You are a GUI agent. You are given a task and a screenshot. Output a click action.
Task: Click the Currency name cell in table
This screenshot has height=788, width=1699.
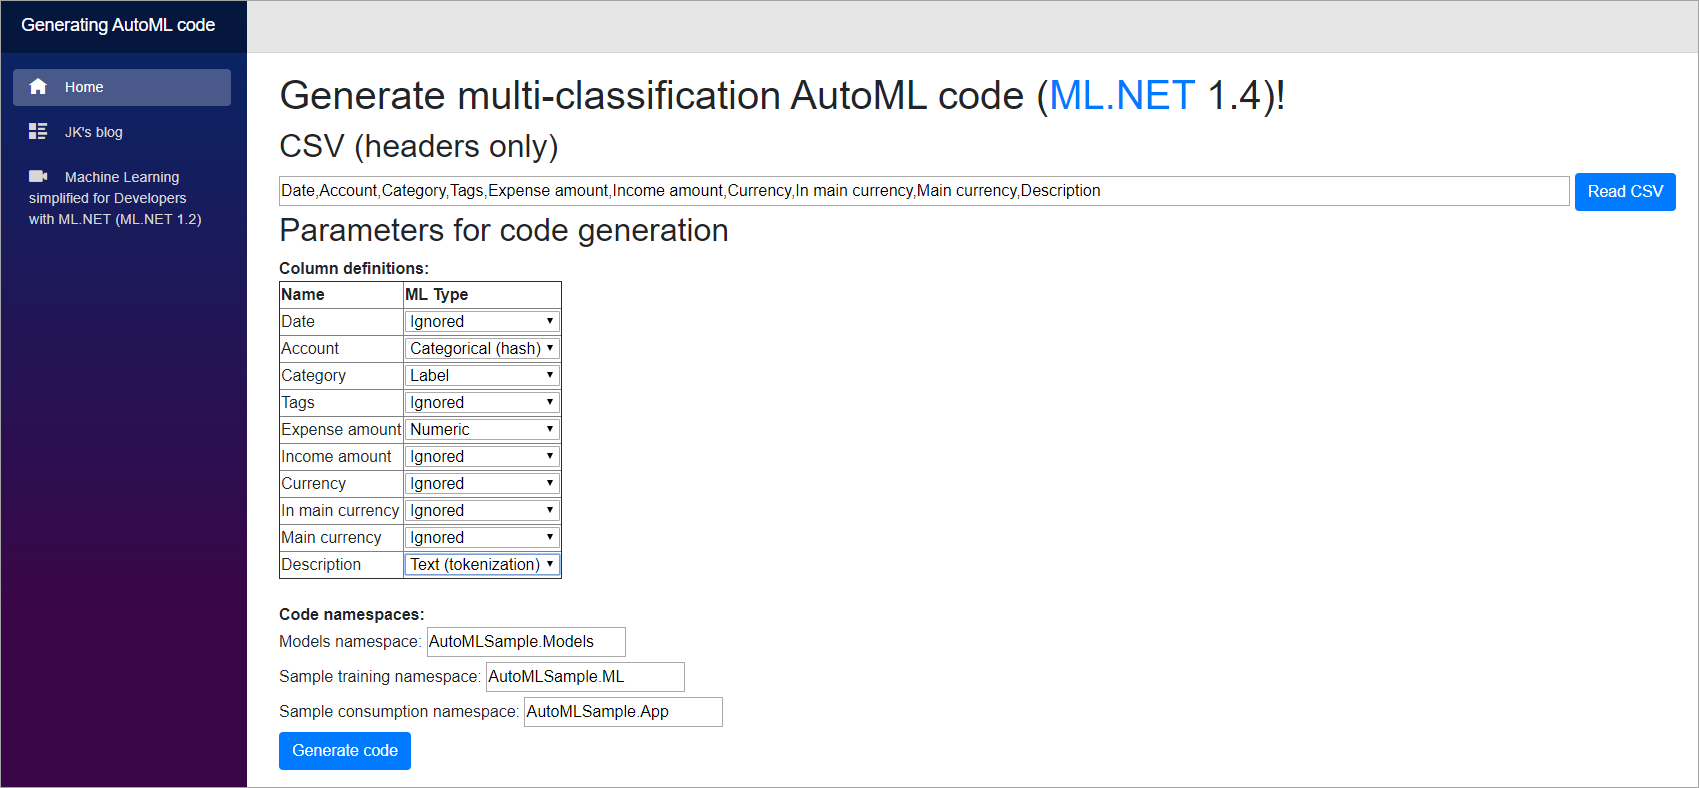point(341,483)
